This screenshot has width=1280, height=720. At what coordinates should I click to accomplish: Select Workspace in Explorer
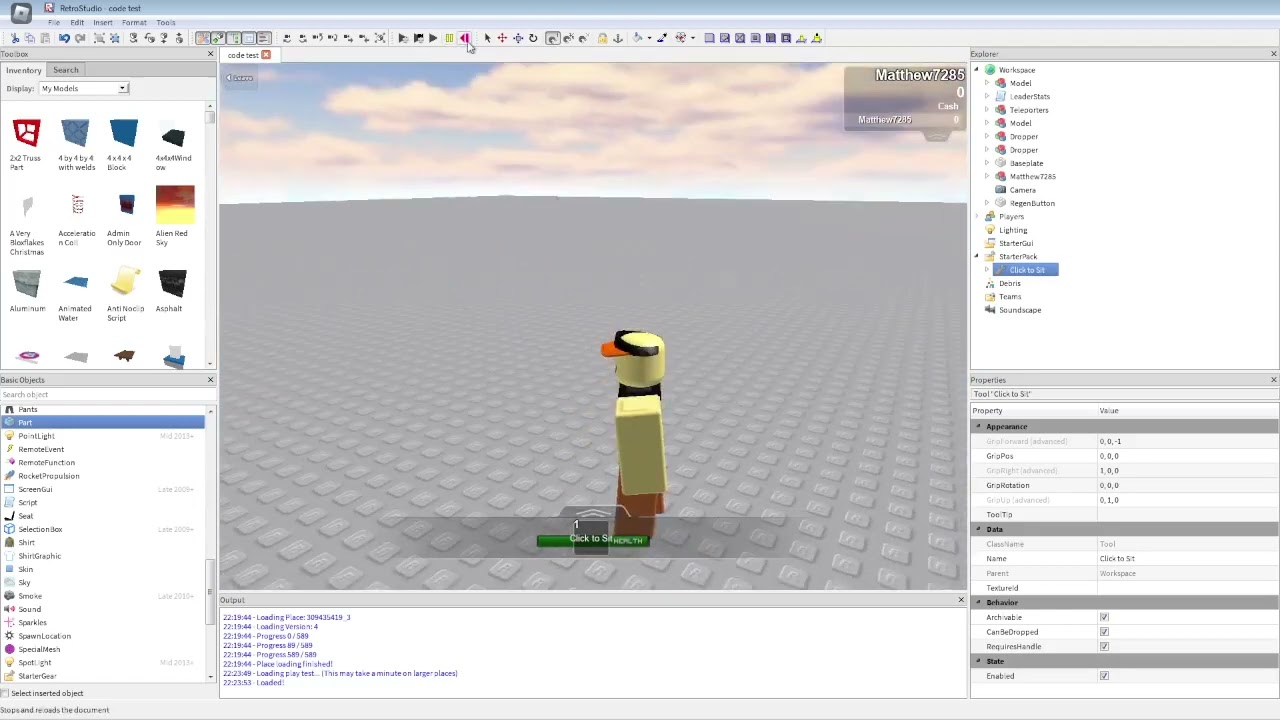(1017, 70)
